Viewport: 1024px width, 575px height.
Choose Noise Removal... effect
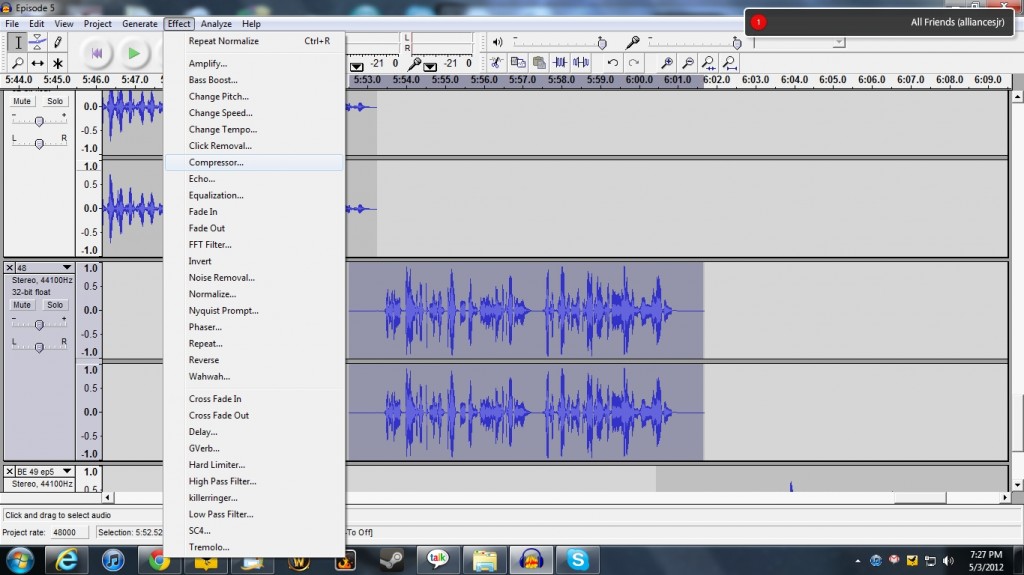254,278
